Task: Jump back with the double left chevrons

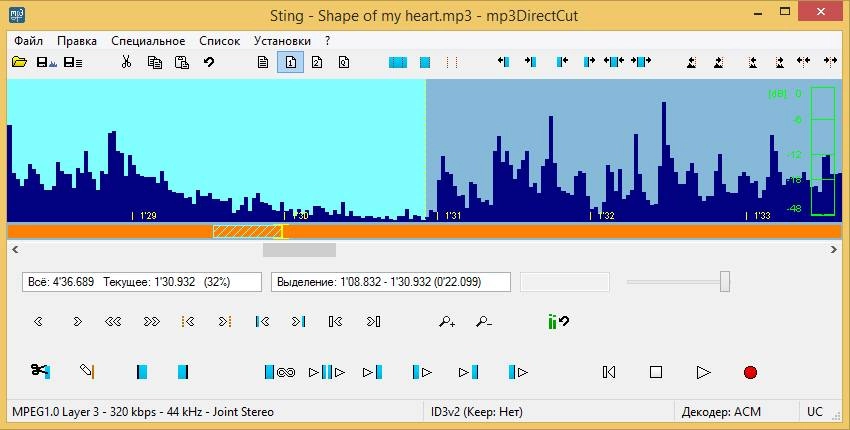Action: pyautogui.click(x=113, y=322)
